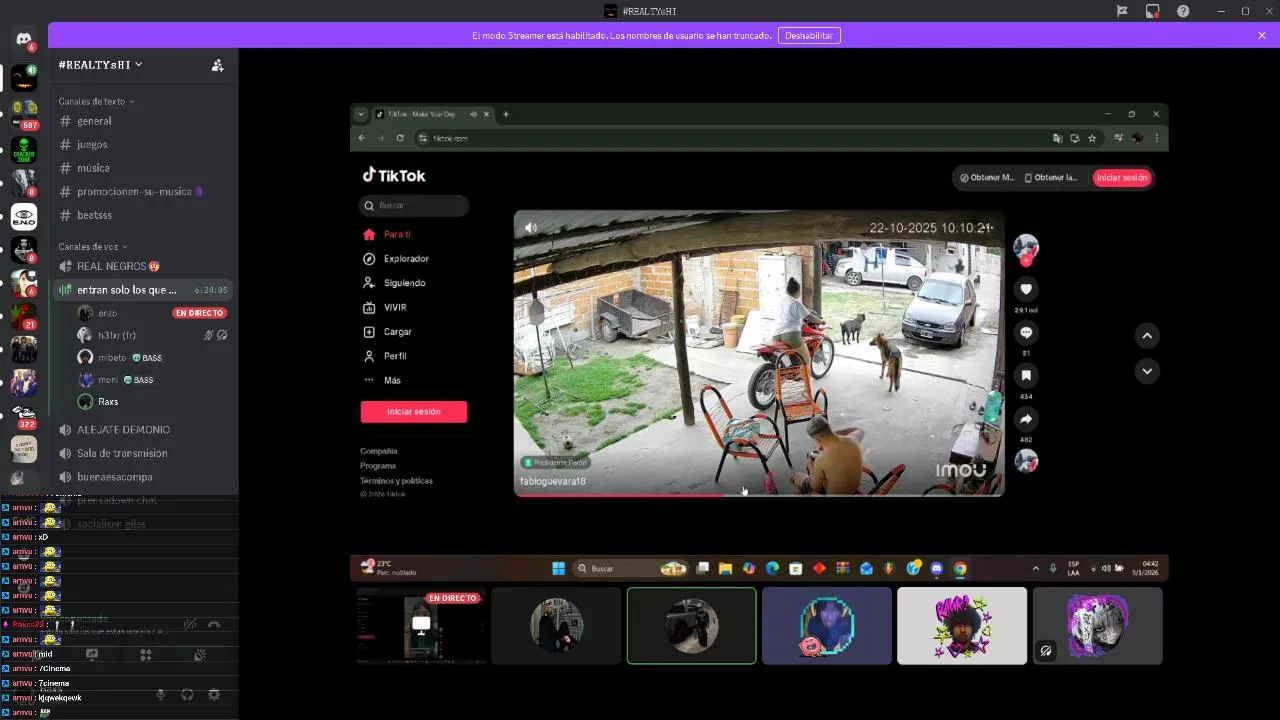Open the Cracked Zone server icon
The width and height of the screenshot is (1280, 720).
click(x=24, y=150)
